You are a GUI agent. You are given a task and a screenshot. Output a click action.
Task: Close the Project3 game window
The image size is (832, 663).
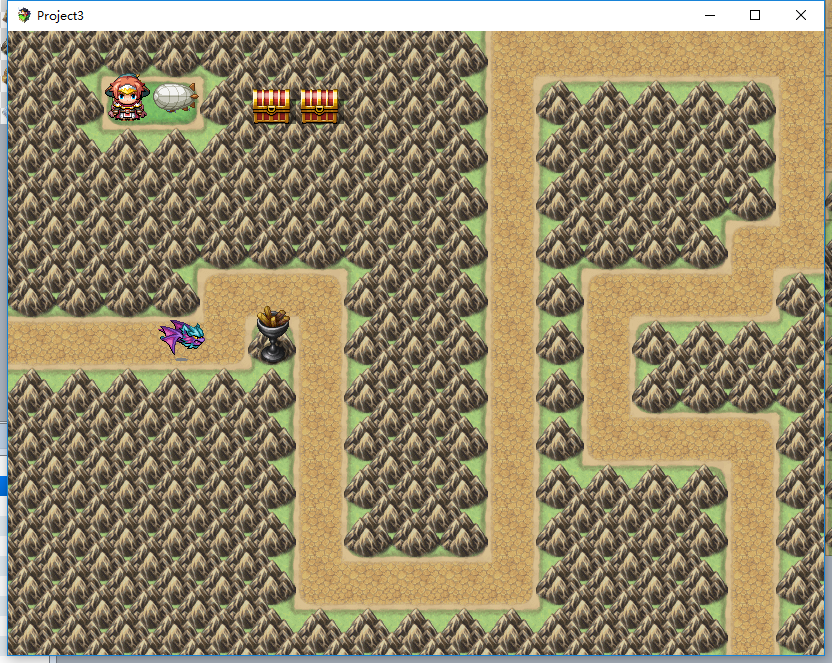(801, 15)
